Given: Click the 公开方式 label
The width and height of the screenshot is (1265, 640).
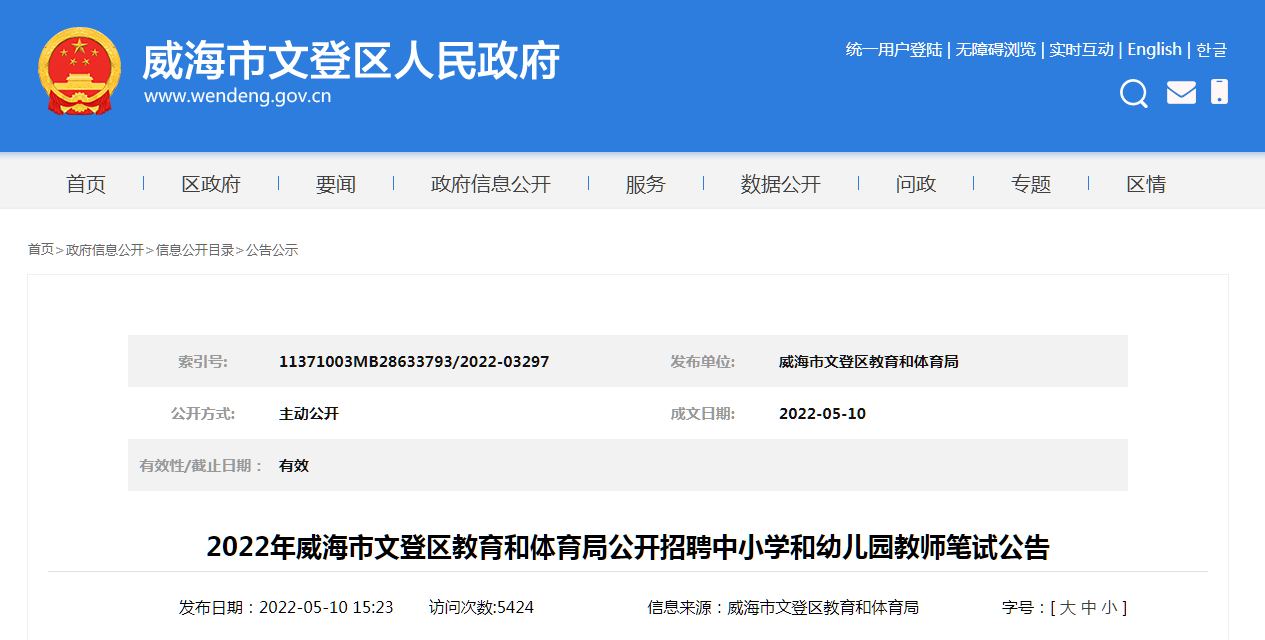Looking at the screenshot, I should tap(203, 413).
